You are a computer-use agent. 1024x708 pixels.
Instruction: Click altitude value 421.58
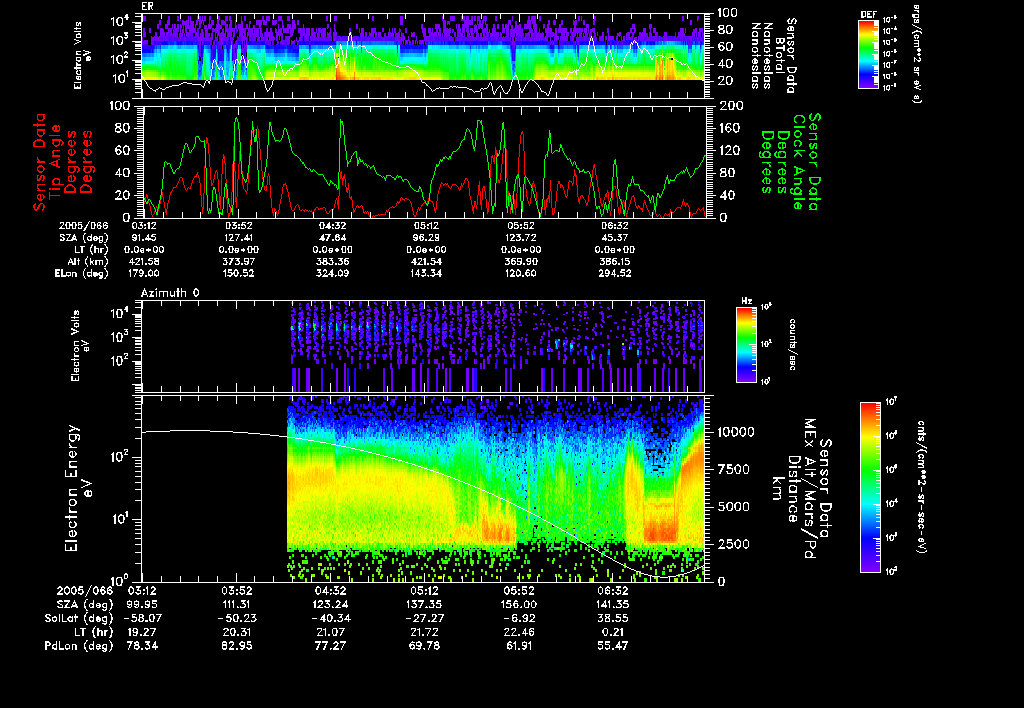coord(144,262)
